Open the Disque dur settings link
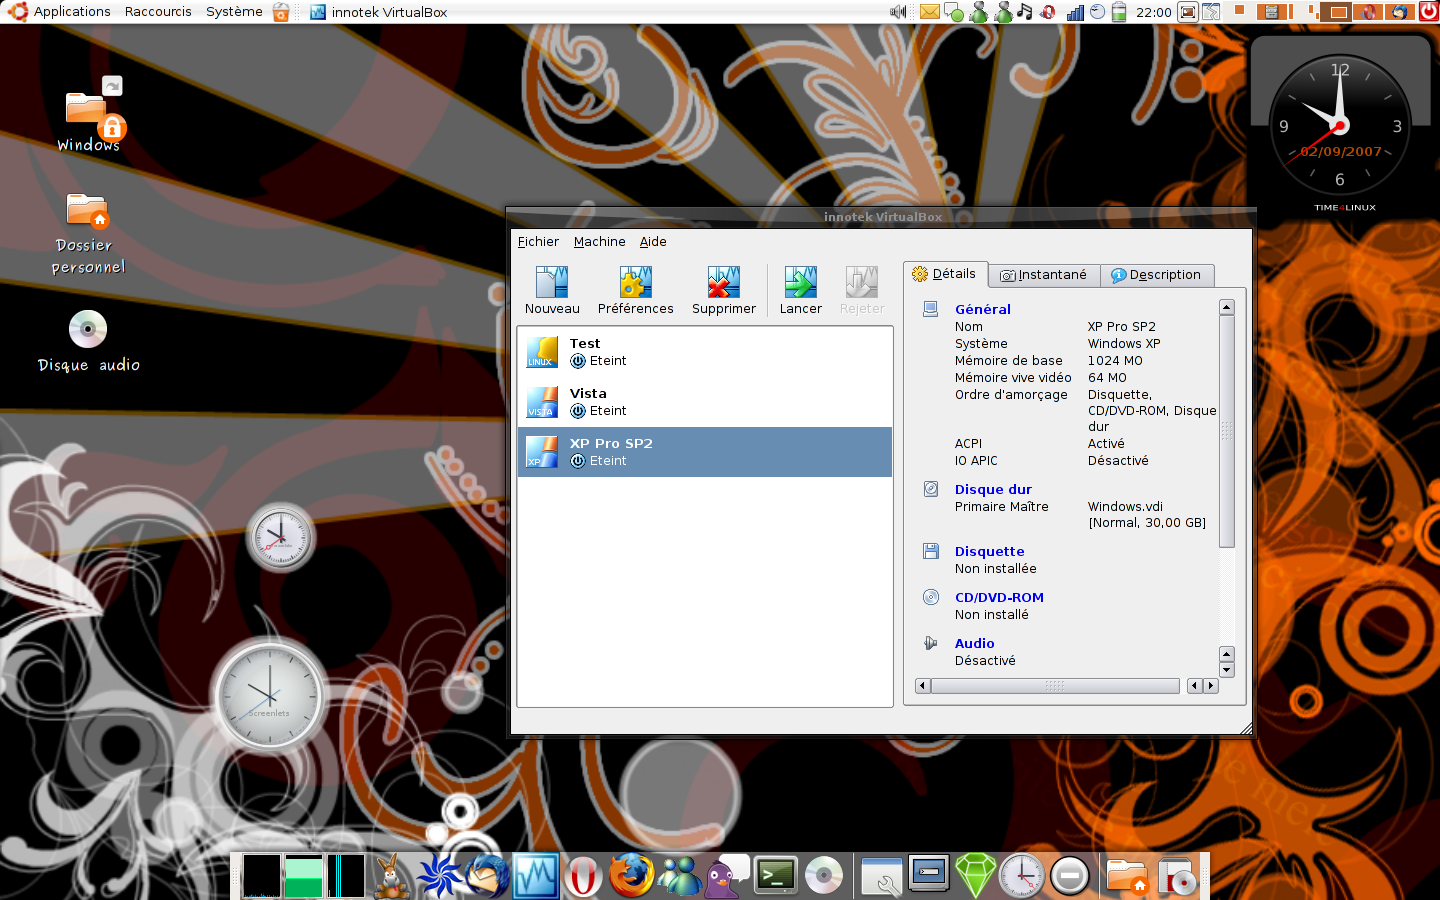The height and width of the screenshot is (900, 1440). coord(993,490)
